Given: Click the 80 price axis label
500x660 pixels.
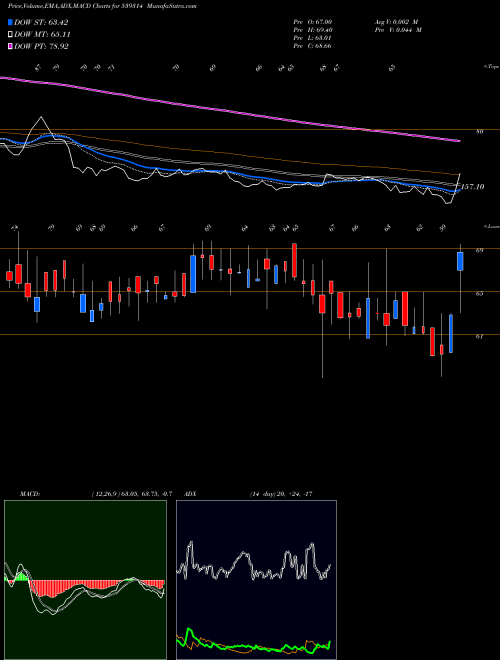Looking at the screenshot, I should (479, 131).
